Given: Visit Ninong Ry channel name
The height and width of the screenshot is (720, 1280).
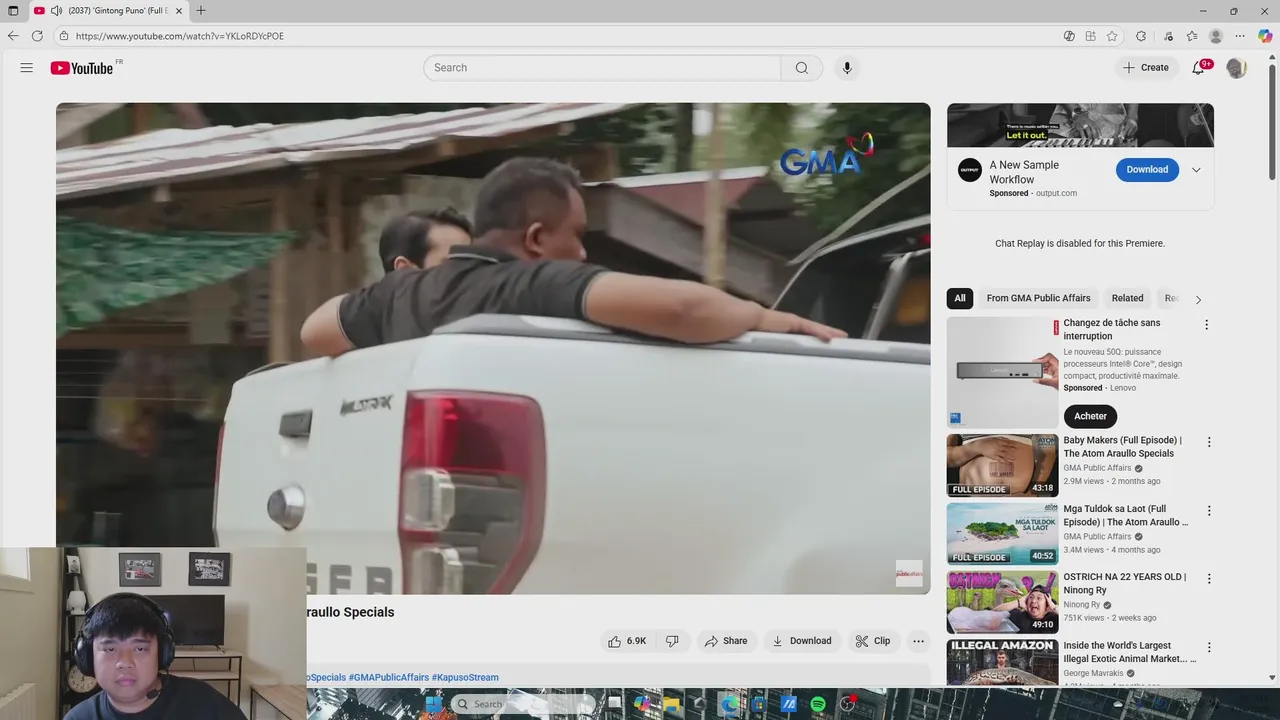Looking at the screenshot, I should click(1082, 605).
